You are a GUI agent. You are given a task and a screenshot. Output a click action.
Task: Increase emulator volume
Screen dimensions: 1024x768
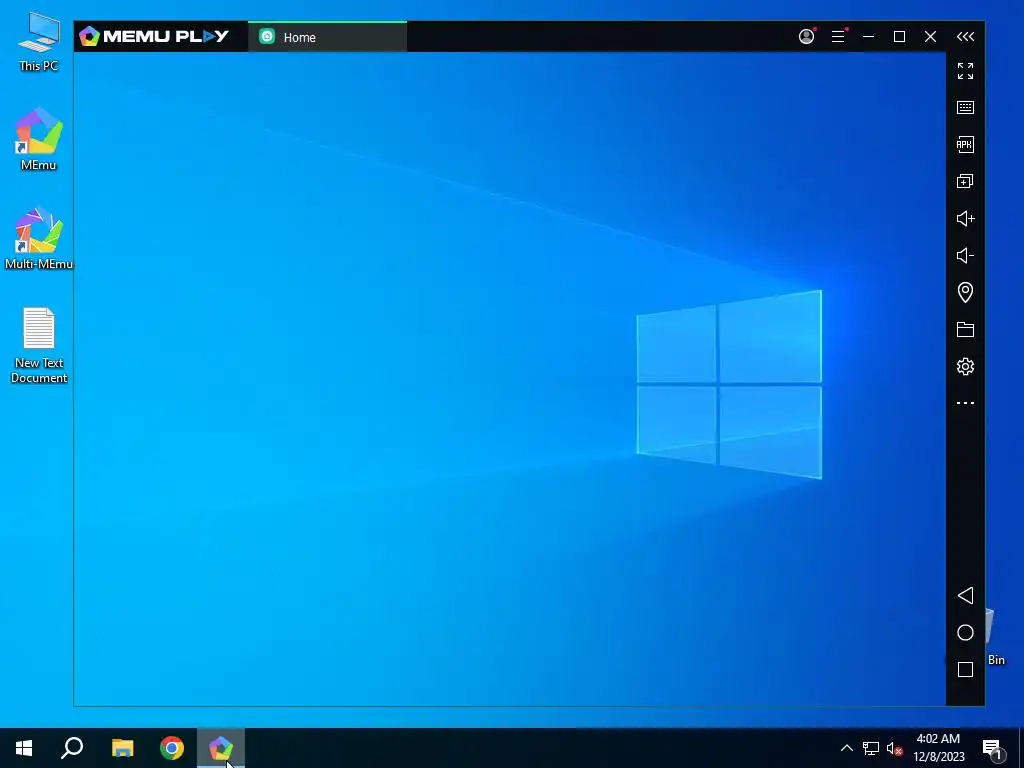click(x=965, y=219)
